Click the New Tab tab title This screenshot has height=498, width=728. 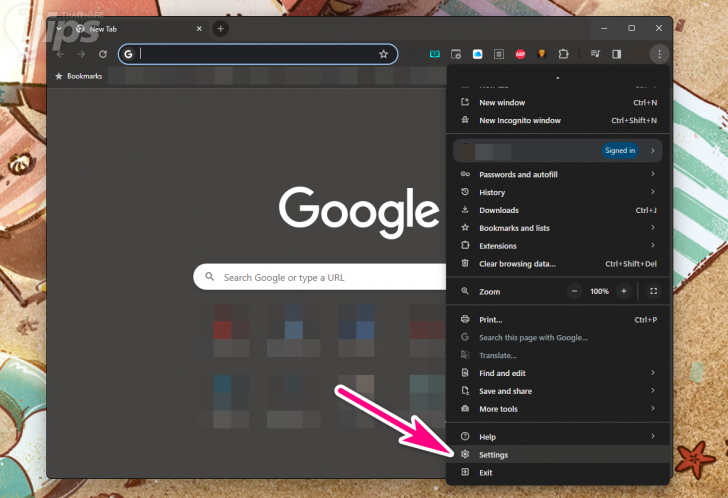tap(103, 29)
